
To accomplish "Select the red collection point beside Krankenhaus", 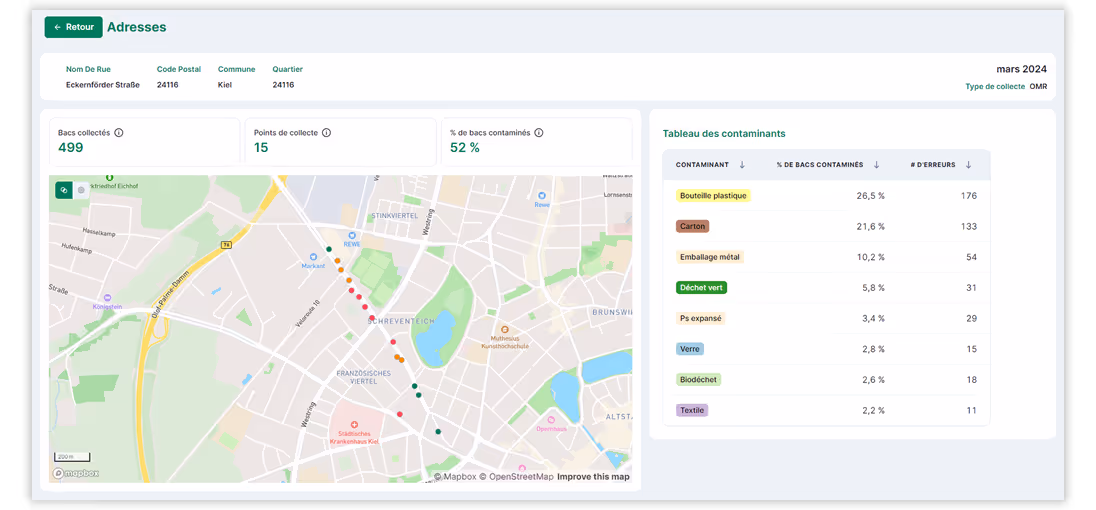I will (x=400, y=414).
